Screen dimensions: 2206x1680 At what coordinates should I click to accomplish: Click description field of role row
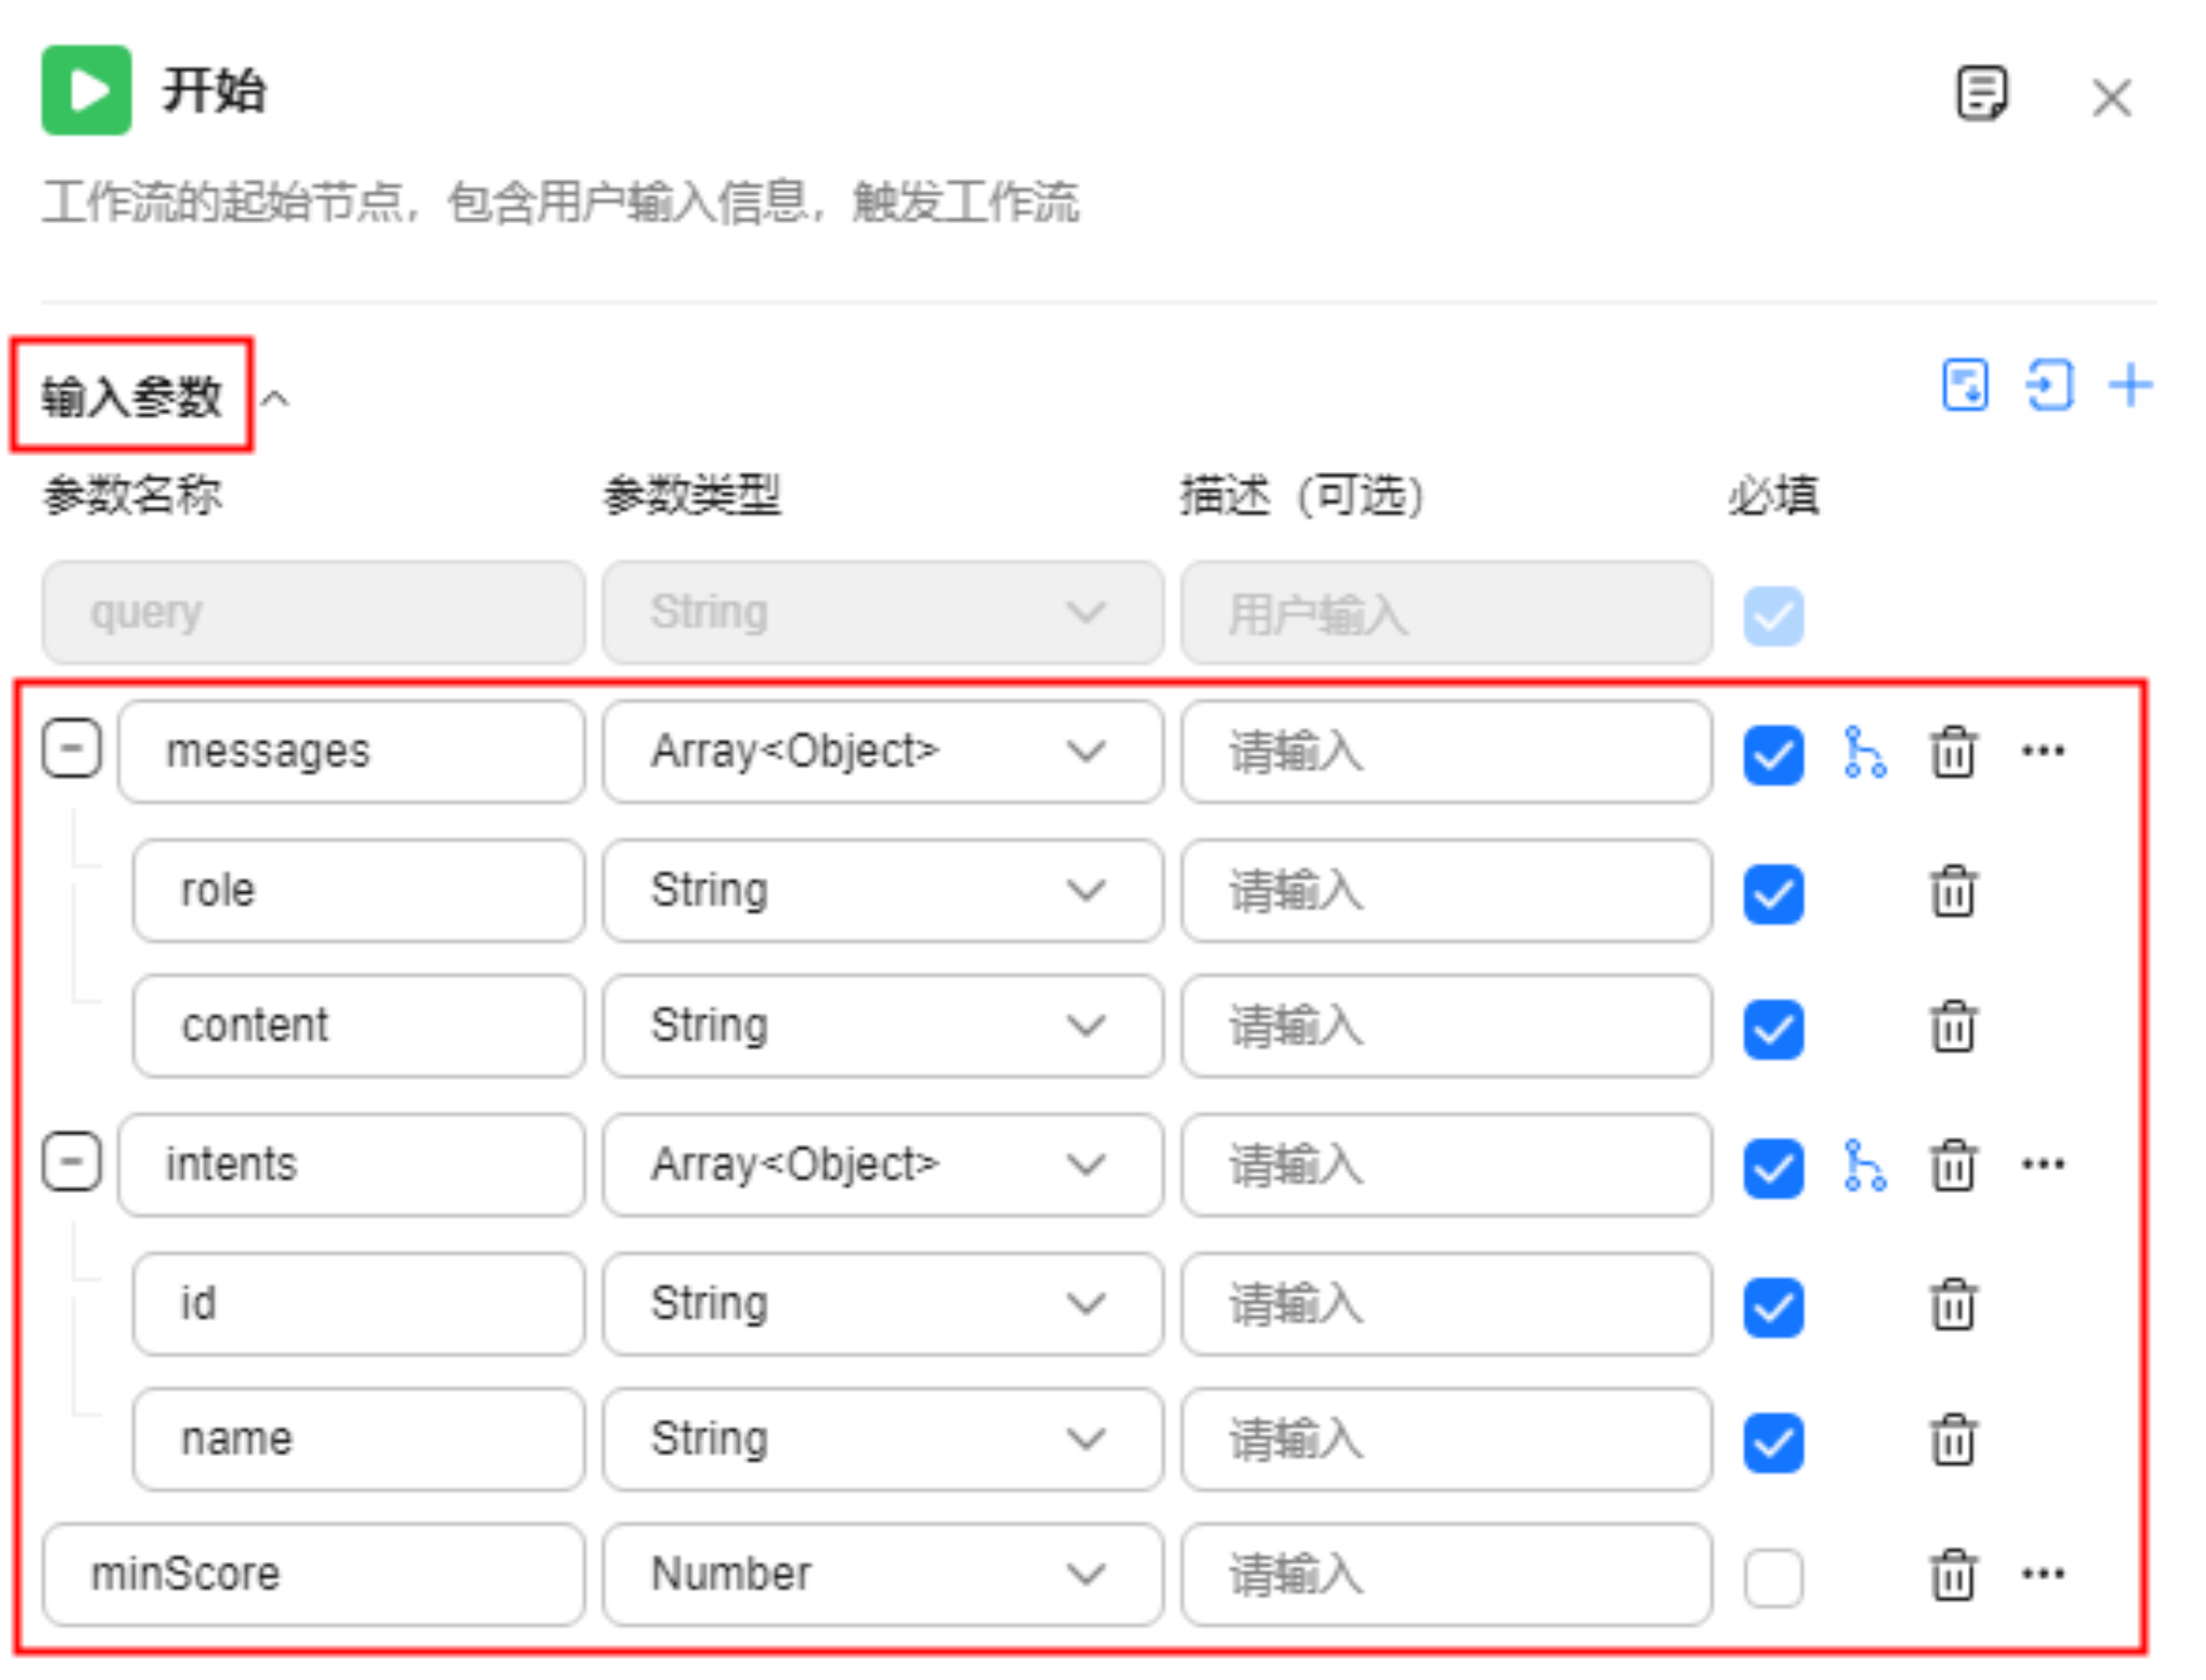pos(1446,890)
